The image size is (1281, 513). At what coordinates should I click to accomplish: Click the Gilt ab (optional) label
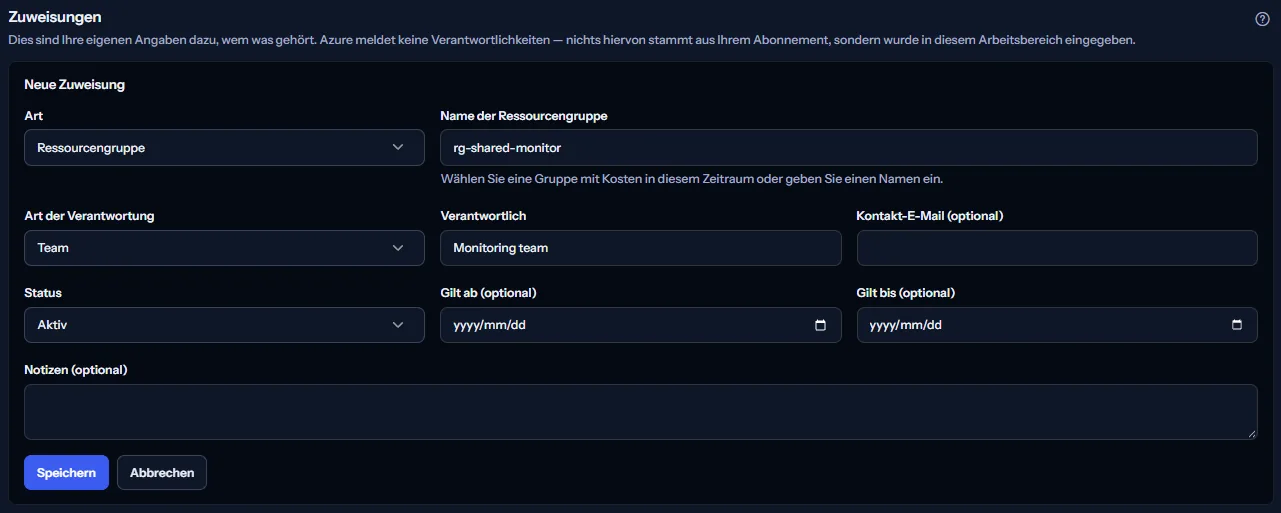point(489,293)
